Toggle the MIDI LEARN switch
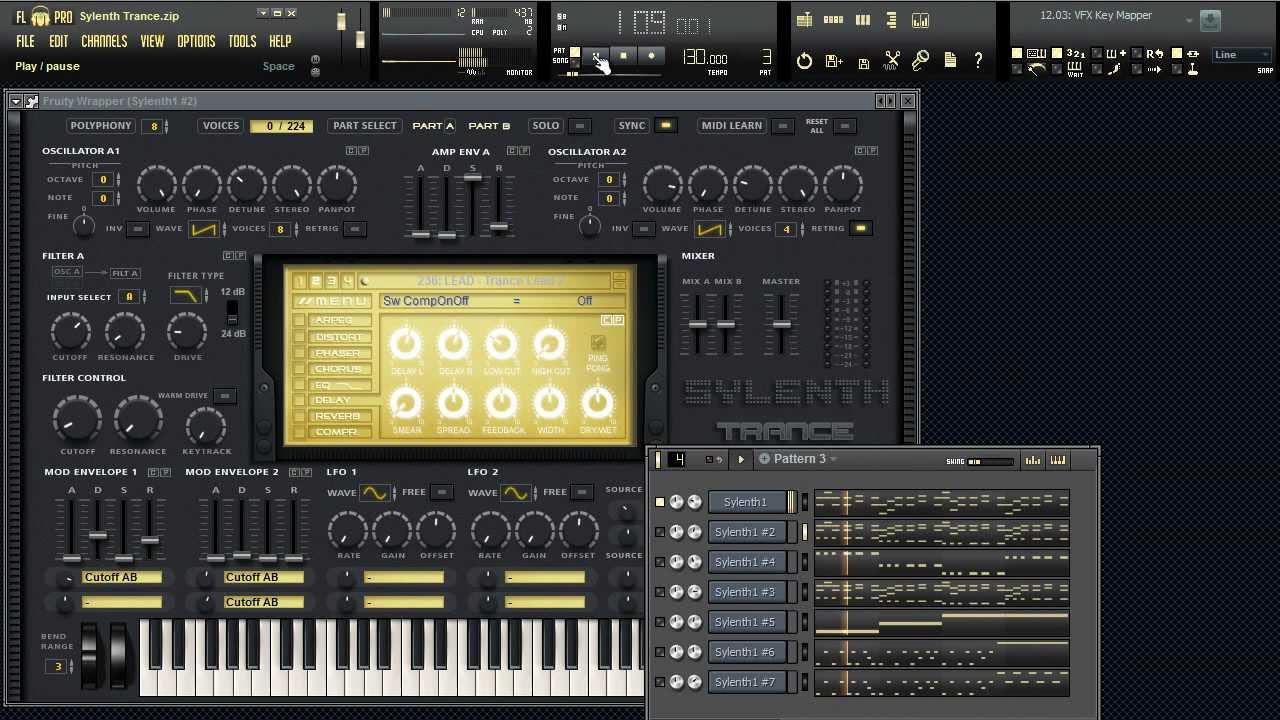 [783, 126]
